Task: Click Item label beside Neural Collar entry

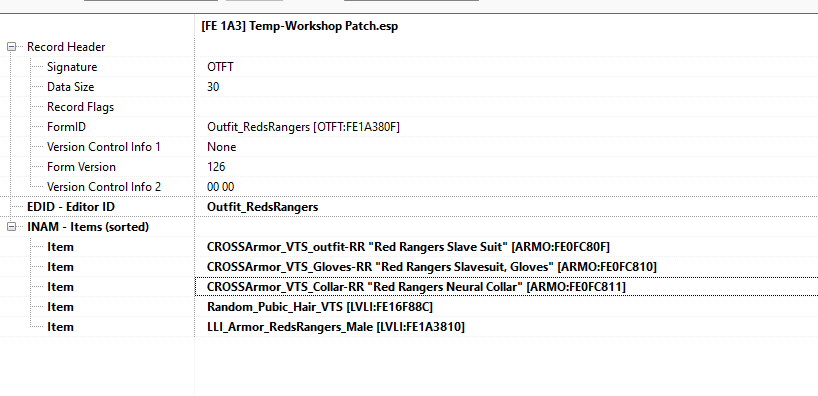Action: (x=60, y=287)
